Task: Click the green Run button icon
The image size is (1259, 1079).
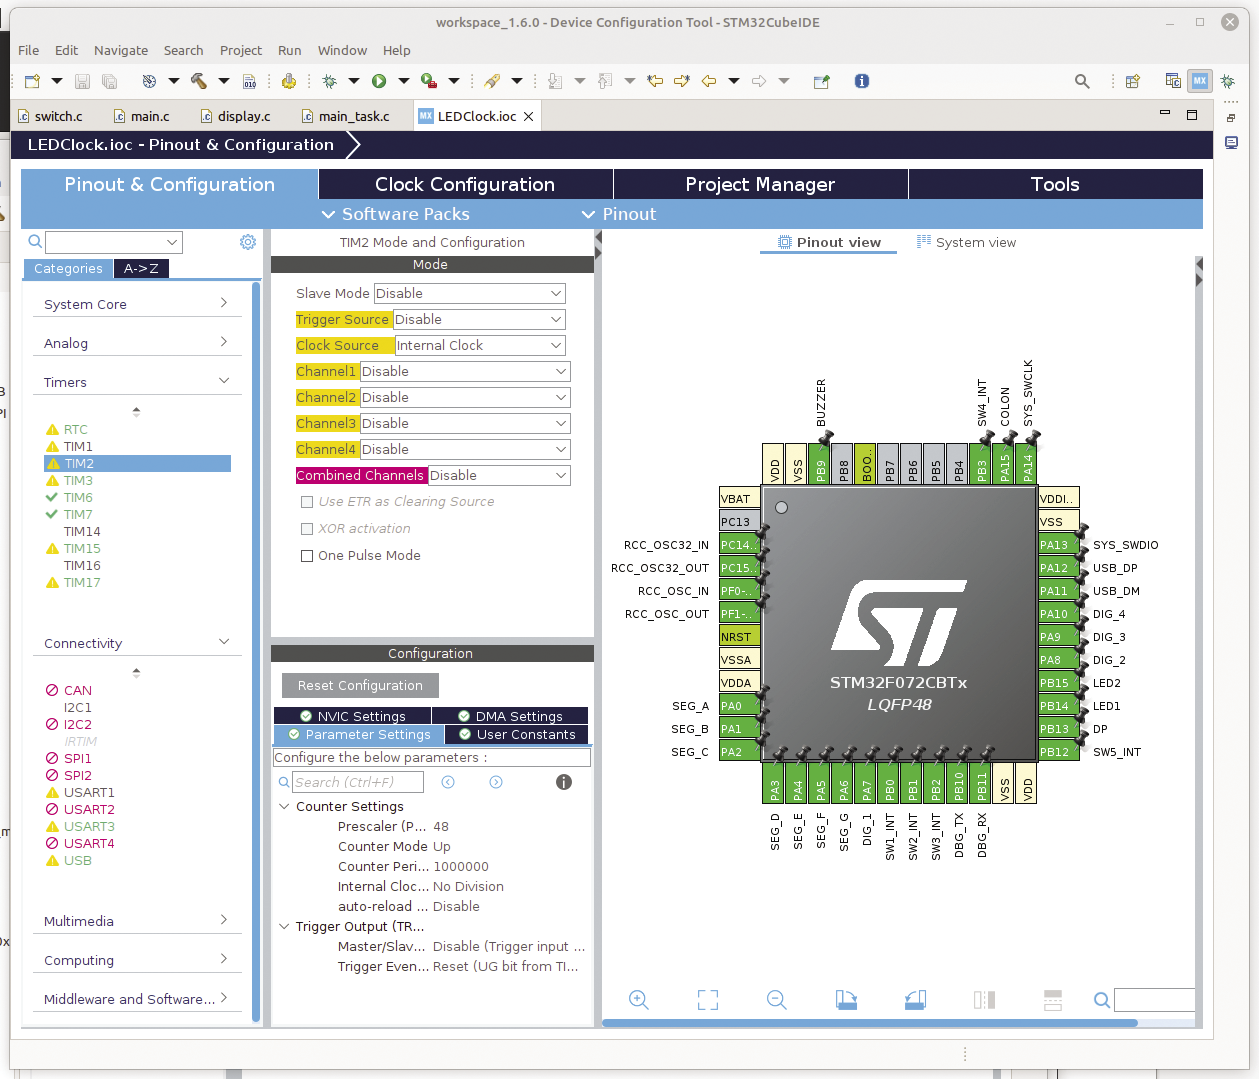Action: point(379,81)
